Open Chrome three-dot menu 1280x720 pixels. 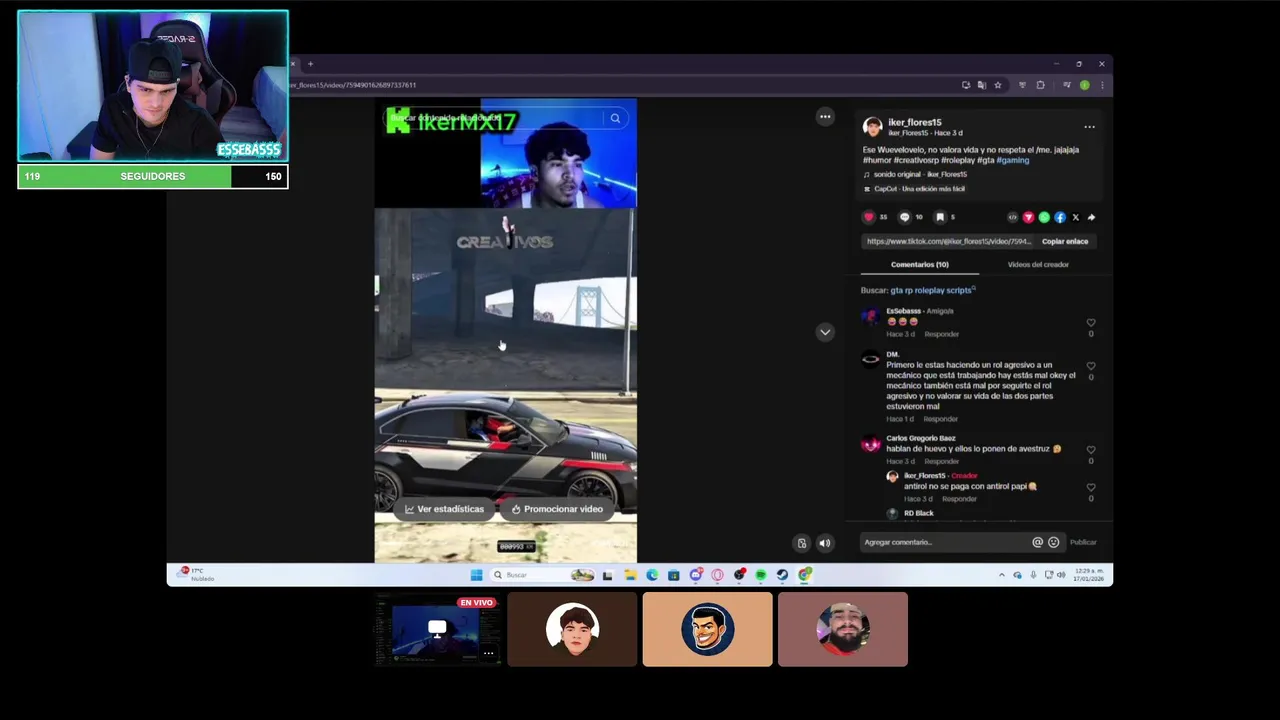pyautogui.click(x=1101, y=85)
